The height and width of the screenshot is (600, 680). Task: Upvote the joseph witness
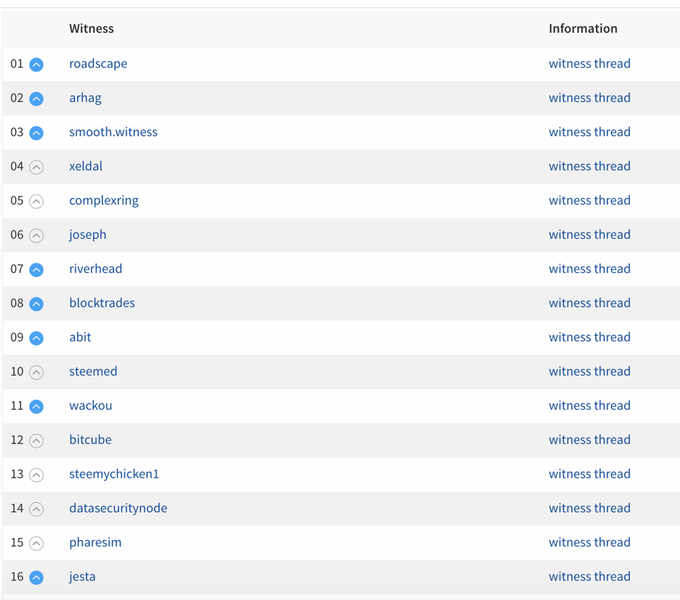(36, 235)
